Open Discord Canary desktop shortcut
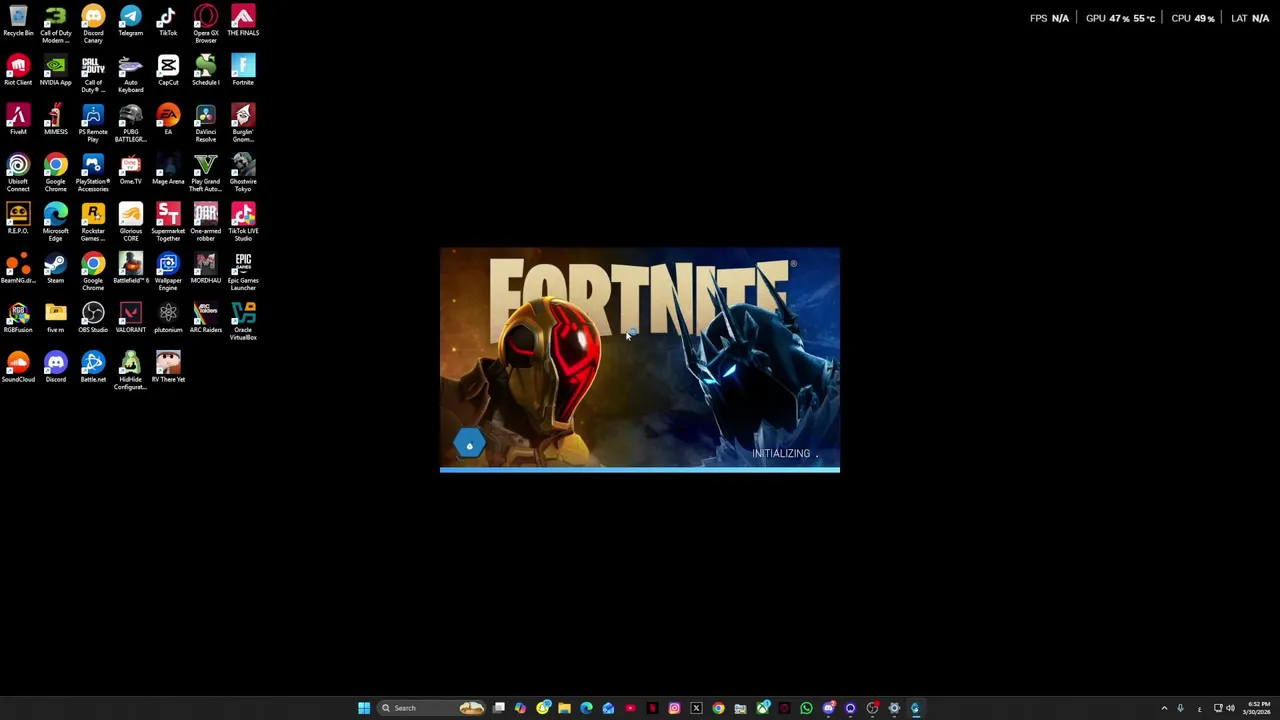Image resolution: width=1280 pixels, height=720 pixels. 93,25
